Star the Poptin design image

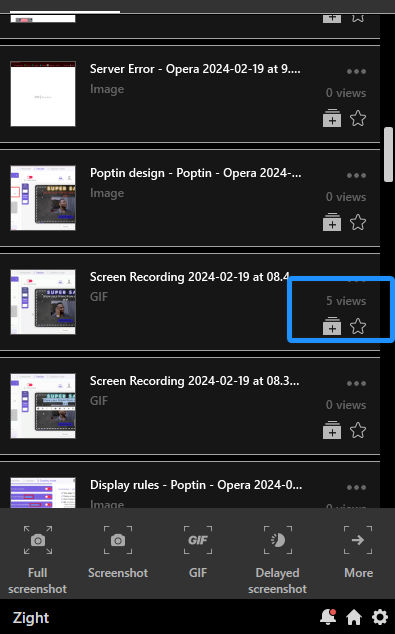[x=358, y=222]
